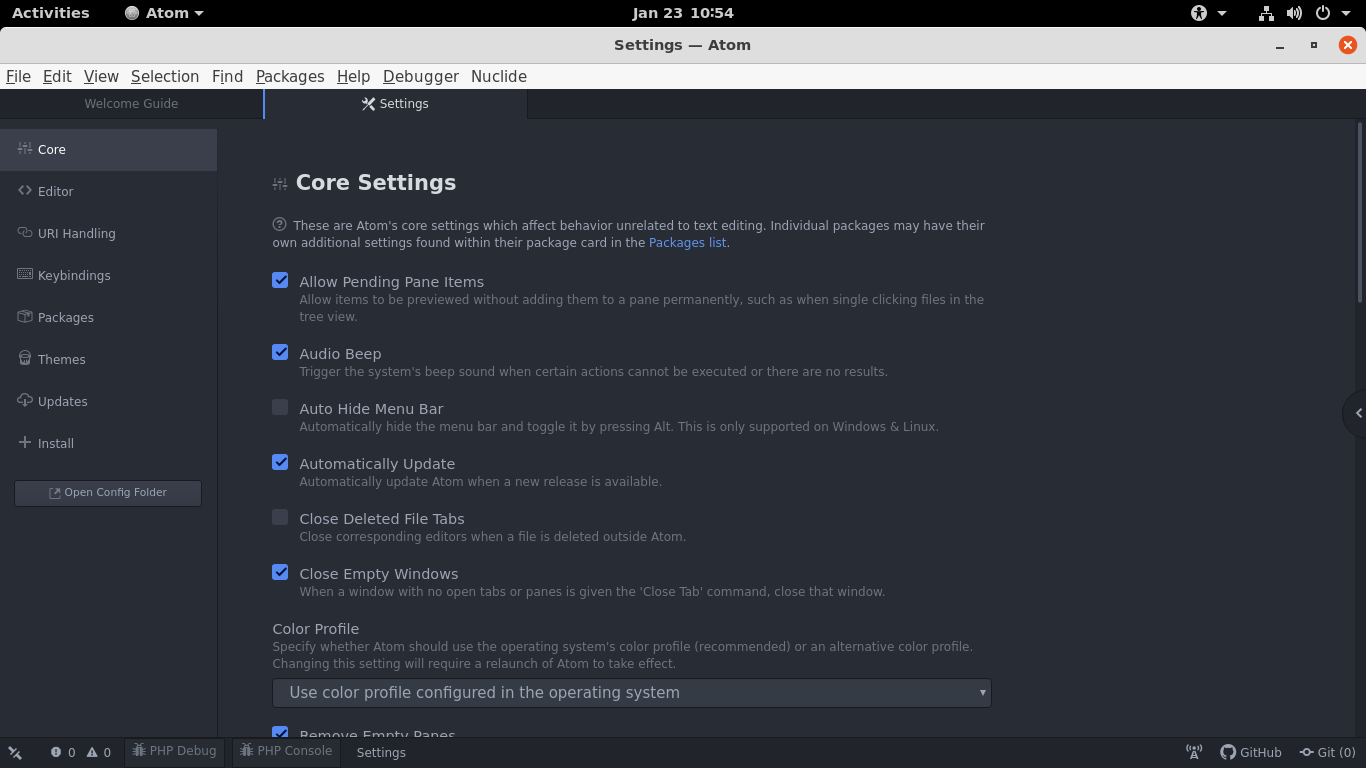Viewport: 1366px width, 768px height.
Task: Disable the Audio Beep checkbox
Action: click(280, 353)
